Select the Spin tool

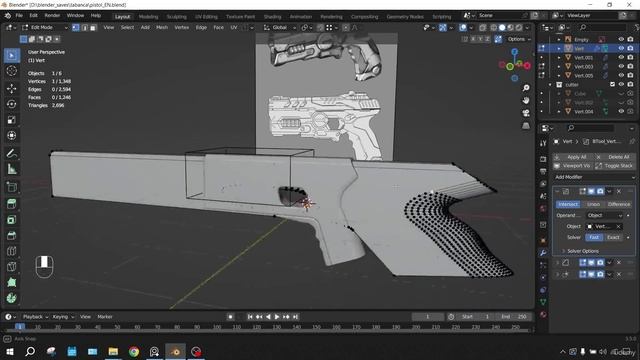[12, 298]
